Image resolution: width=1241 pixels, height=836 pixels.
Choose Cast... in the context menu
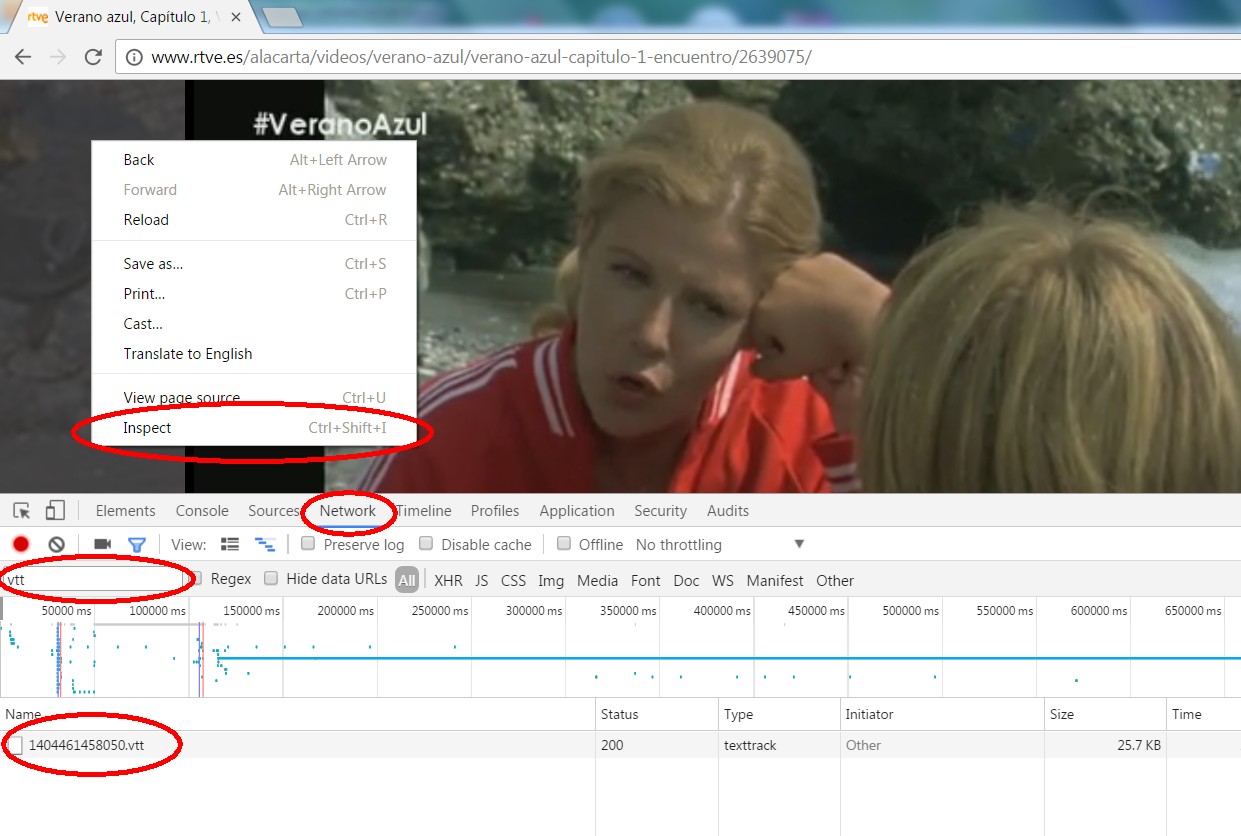coord(255,324)
